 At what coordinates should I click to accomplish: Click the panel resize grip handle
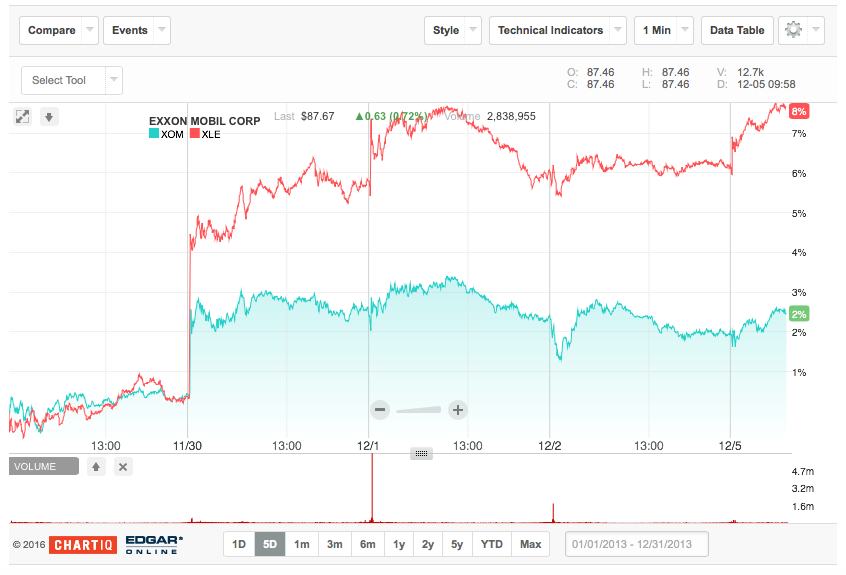(x=421, y=454)
